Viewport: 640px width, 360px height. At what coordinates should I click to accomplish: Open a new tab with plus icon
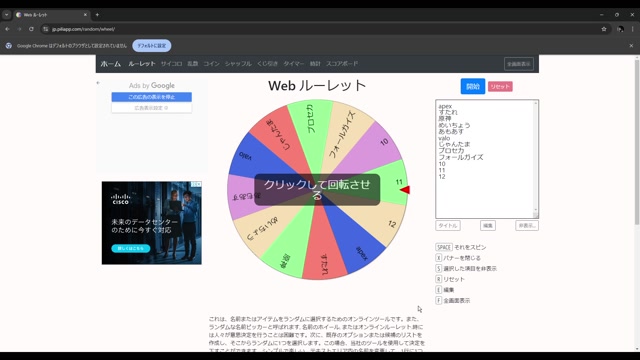pyautogui.click(x=97, y=15)
